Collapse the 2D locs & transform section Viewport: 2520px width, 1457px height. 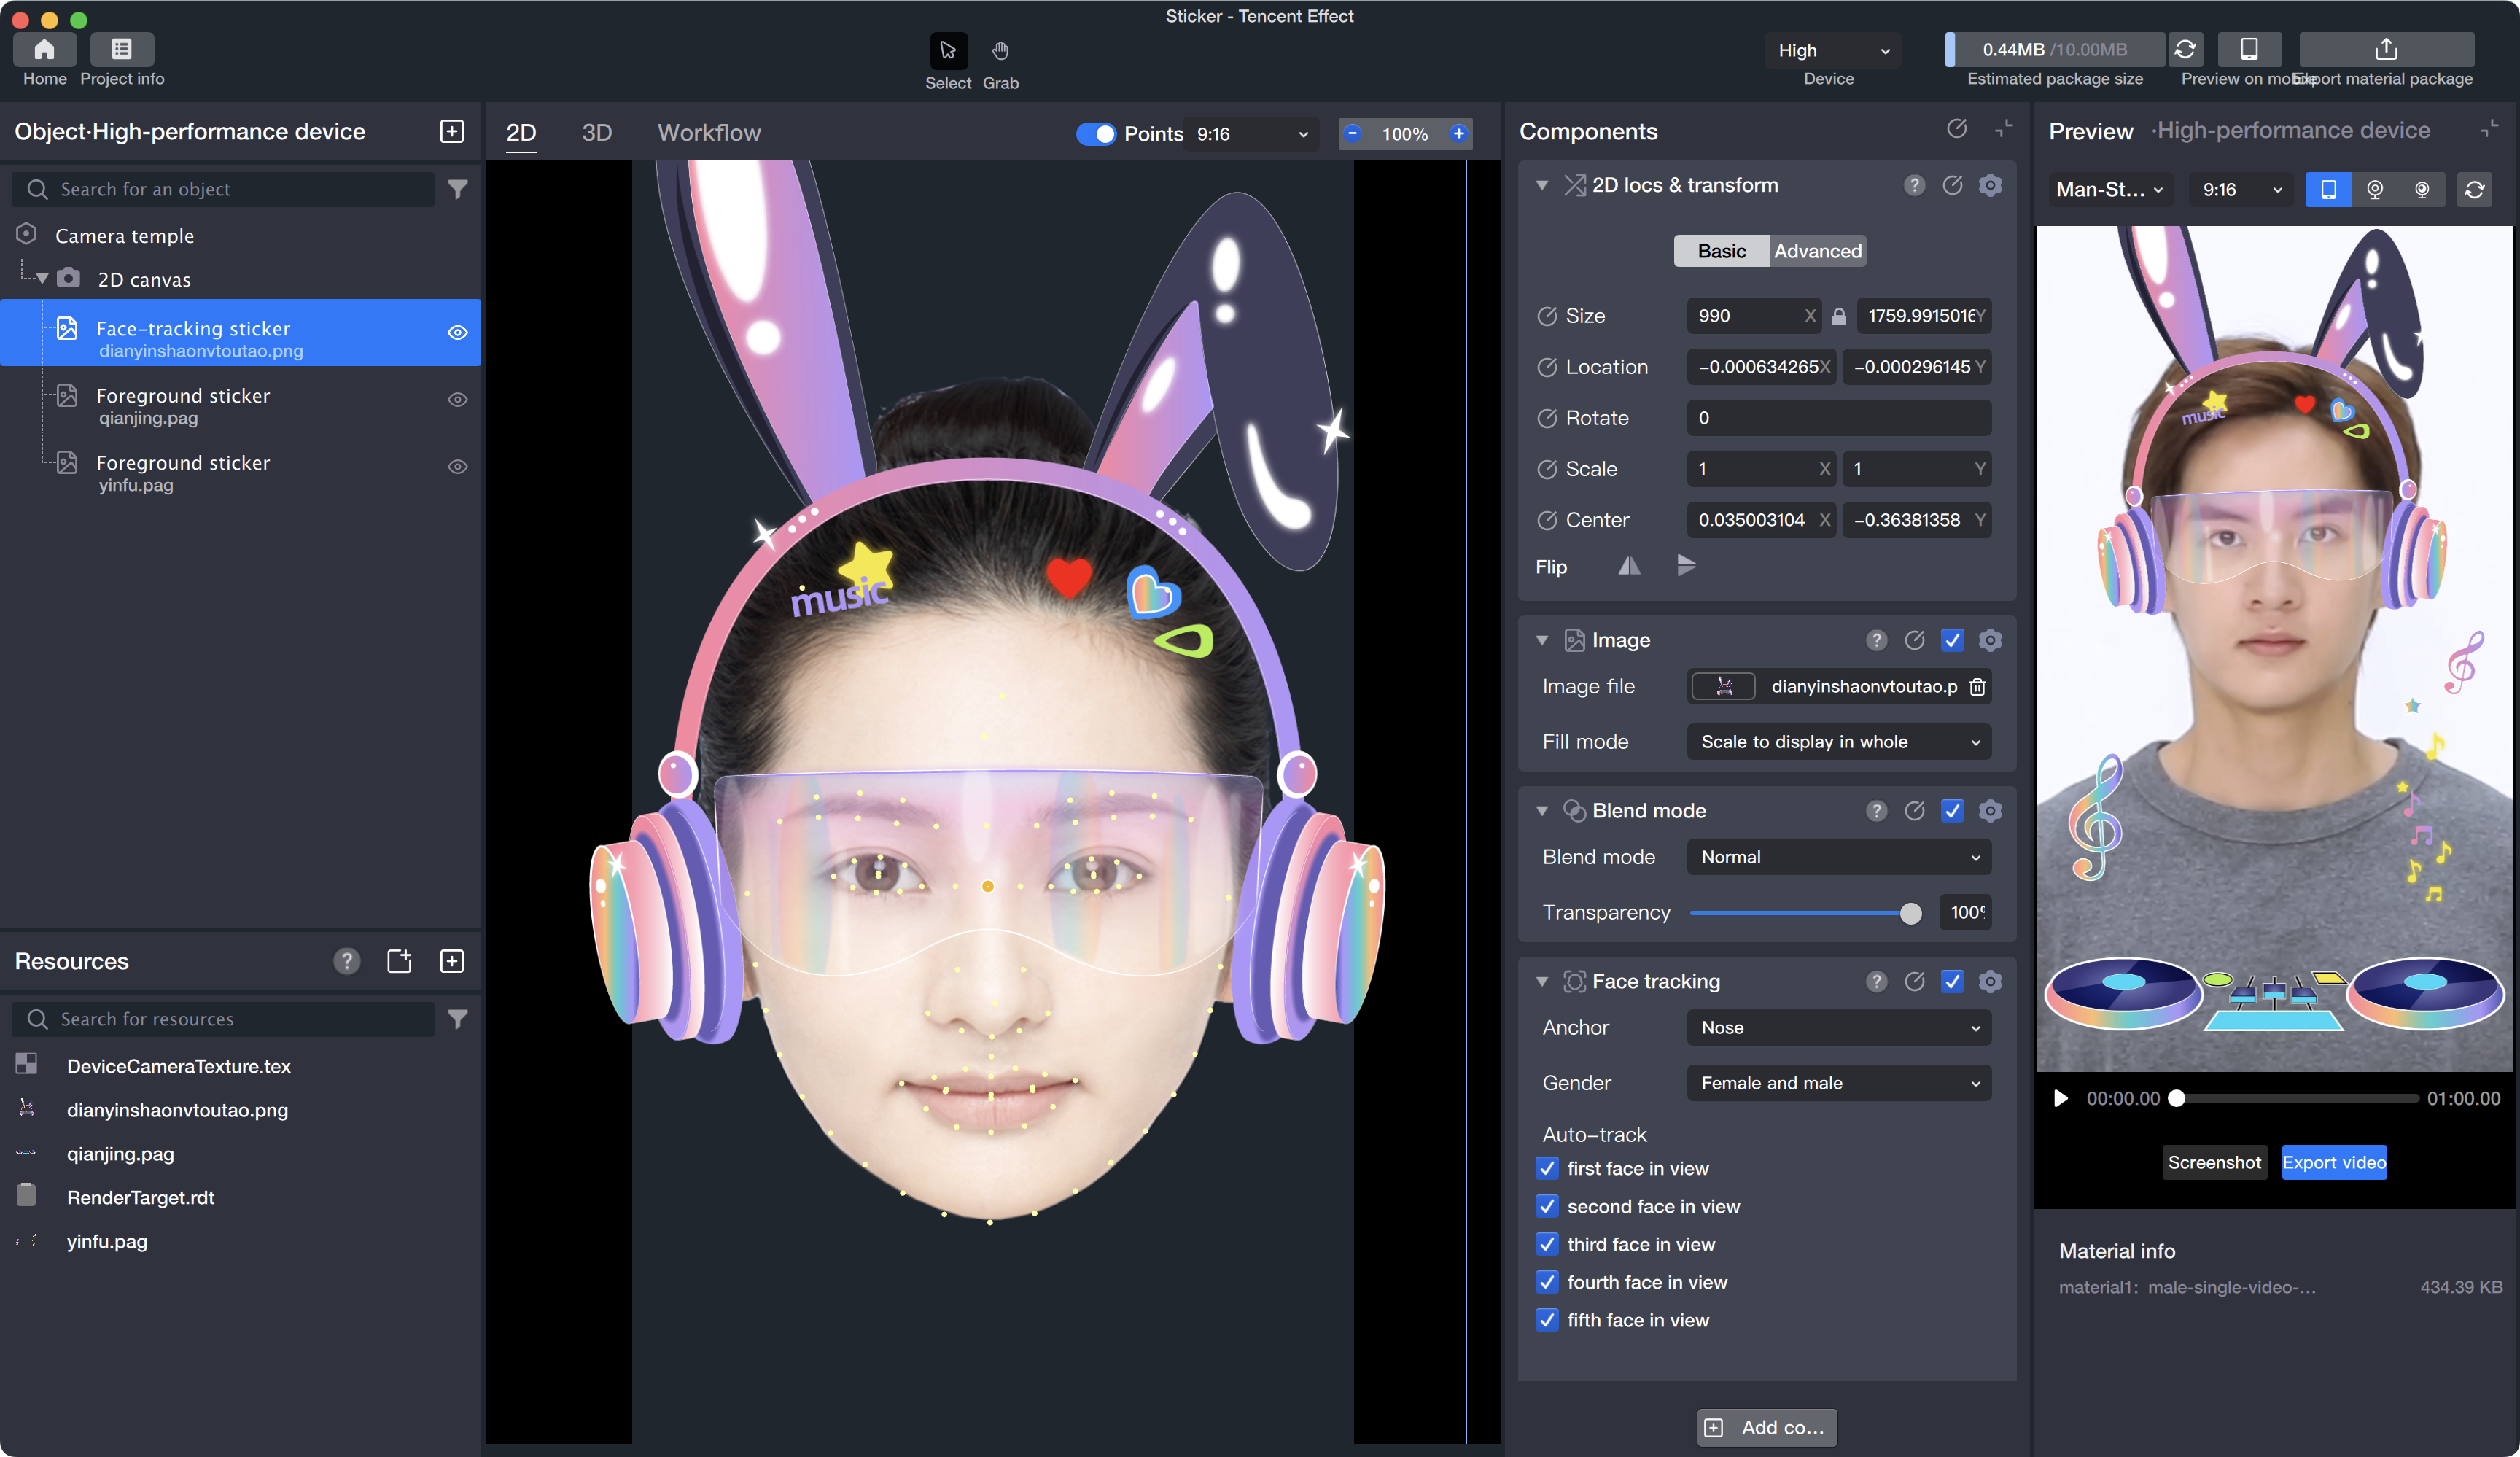[x=1542, y=186]
